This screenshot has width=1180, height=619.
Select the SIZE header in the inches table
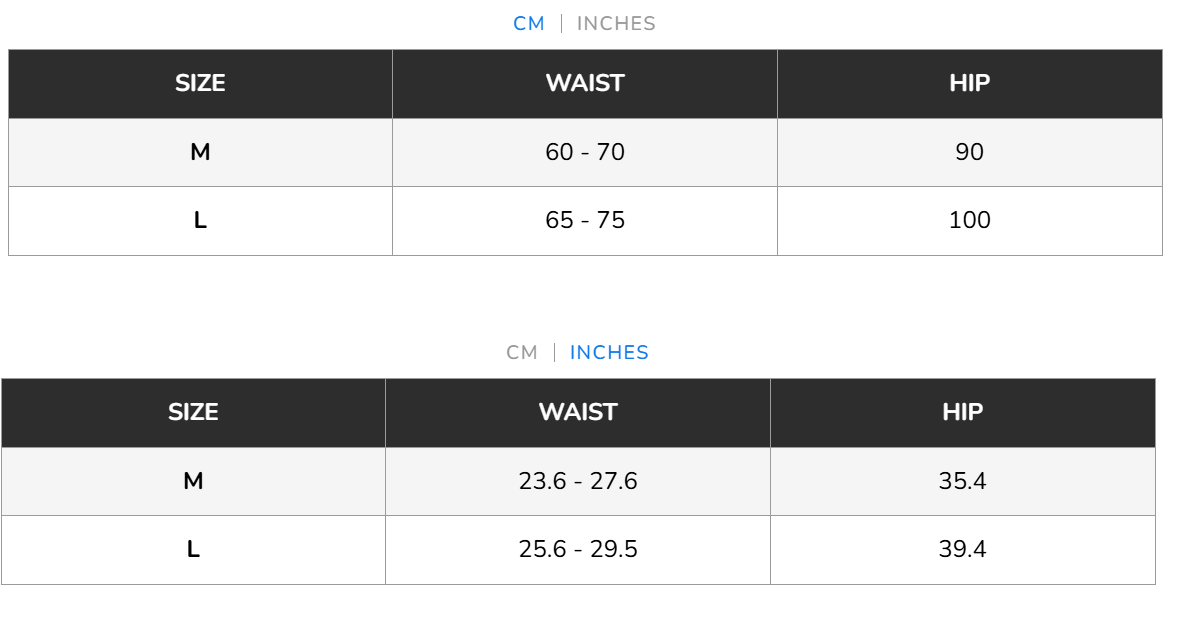click(193, 412)
